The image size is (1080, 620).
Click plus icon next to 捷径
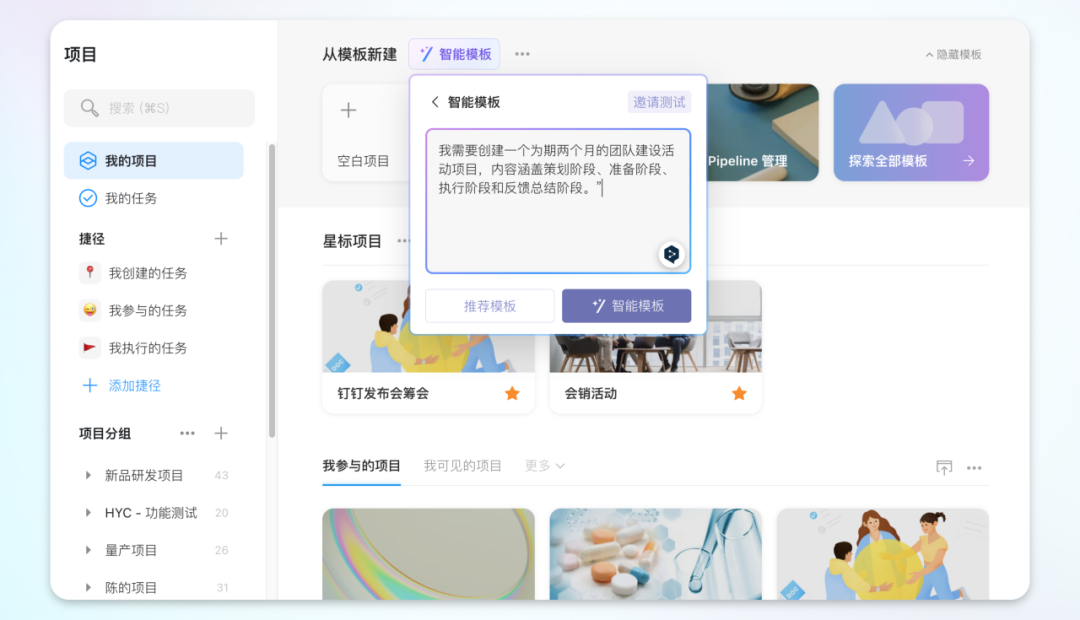tap(221, 239)
